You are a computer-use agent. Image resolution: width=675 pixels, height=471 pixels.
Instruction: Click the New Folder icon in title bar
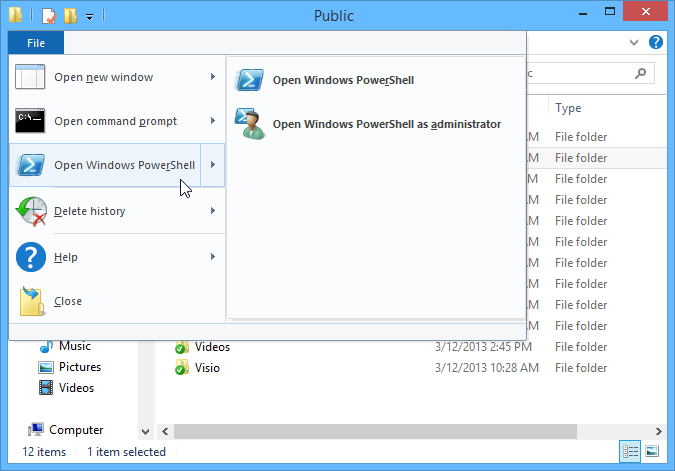click(x=69, y=16)
